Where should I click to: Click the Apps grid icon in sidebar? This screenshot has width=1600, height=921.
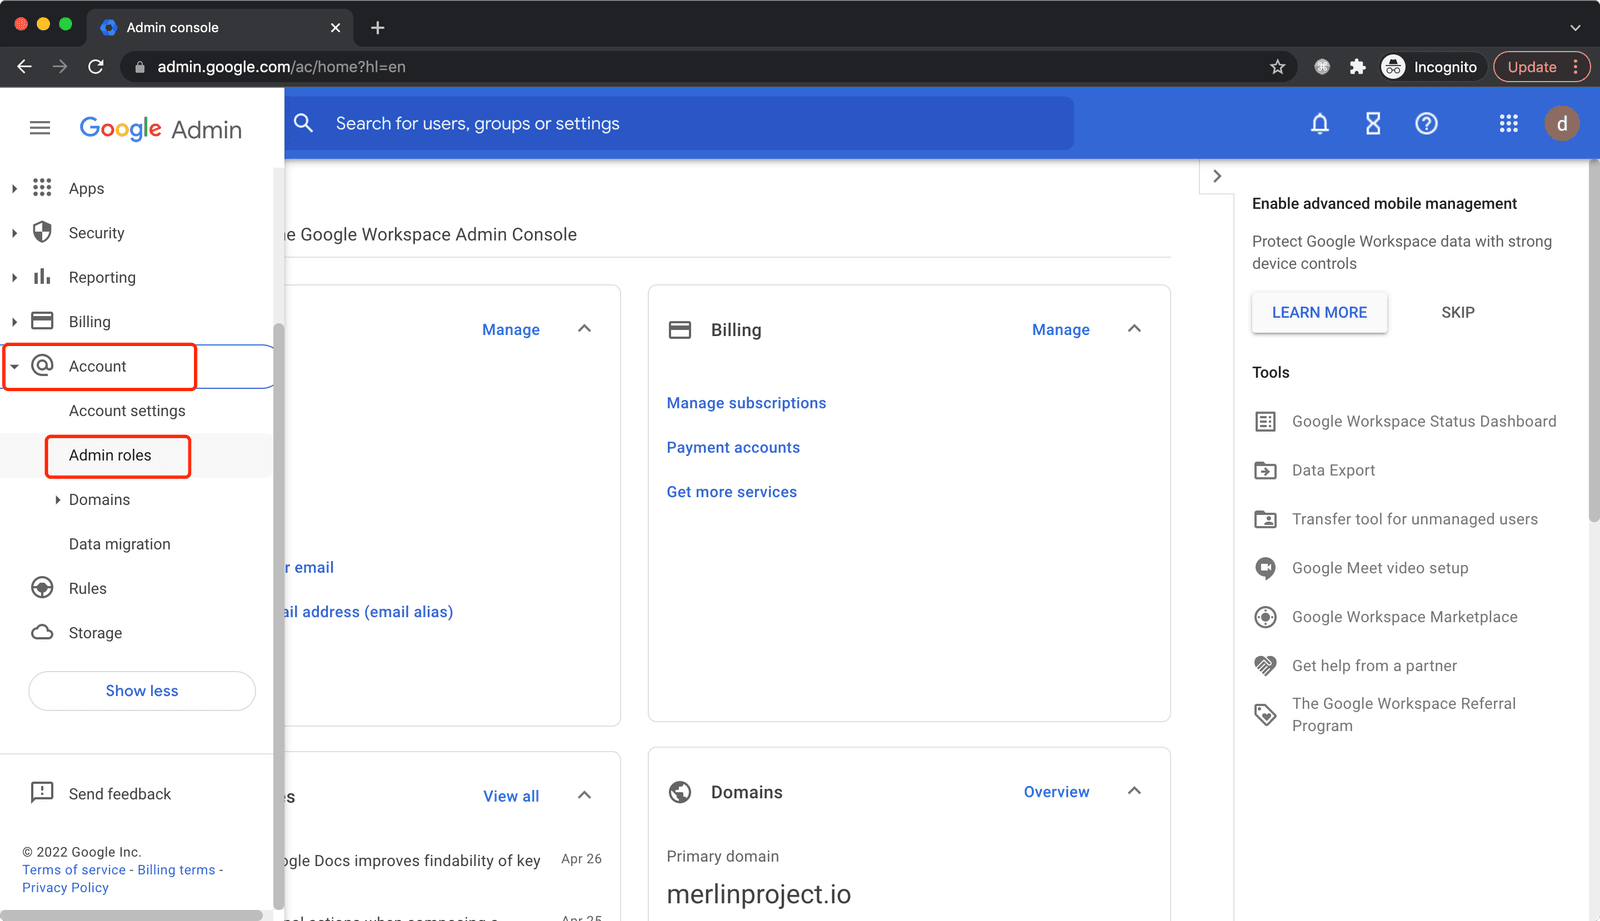42,188
